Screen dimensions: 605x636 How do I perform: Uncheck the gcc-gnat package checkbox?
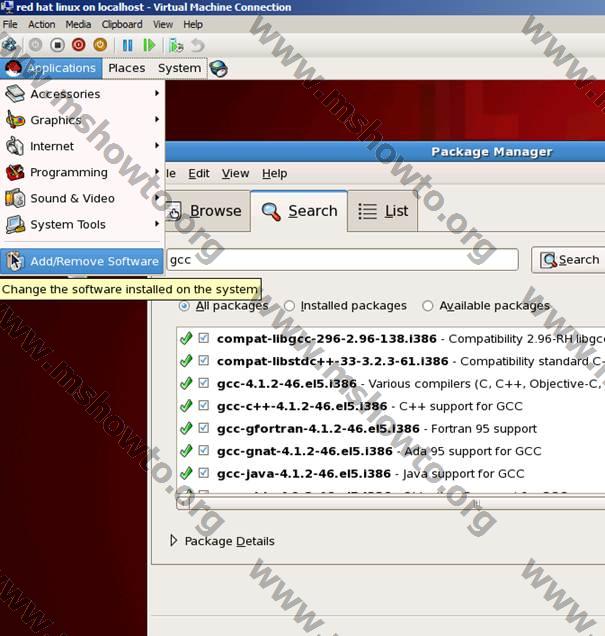pyautogui.click(x=204, y=450)
